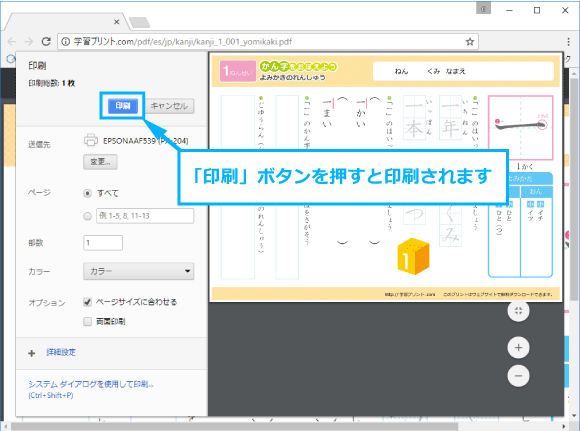The image size is (580, 431).
Task: Open the Chrome three-dot menu
Action: click(x=569, y=41)
